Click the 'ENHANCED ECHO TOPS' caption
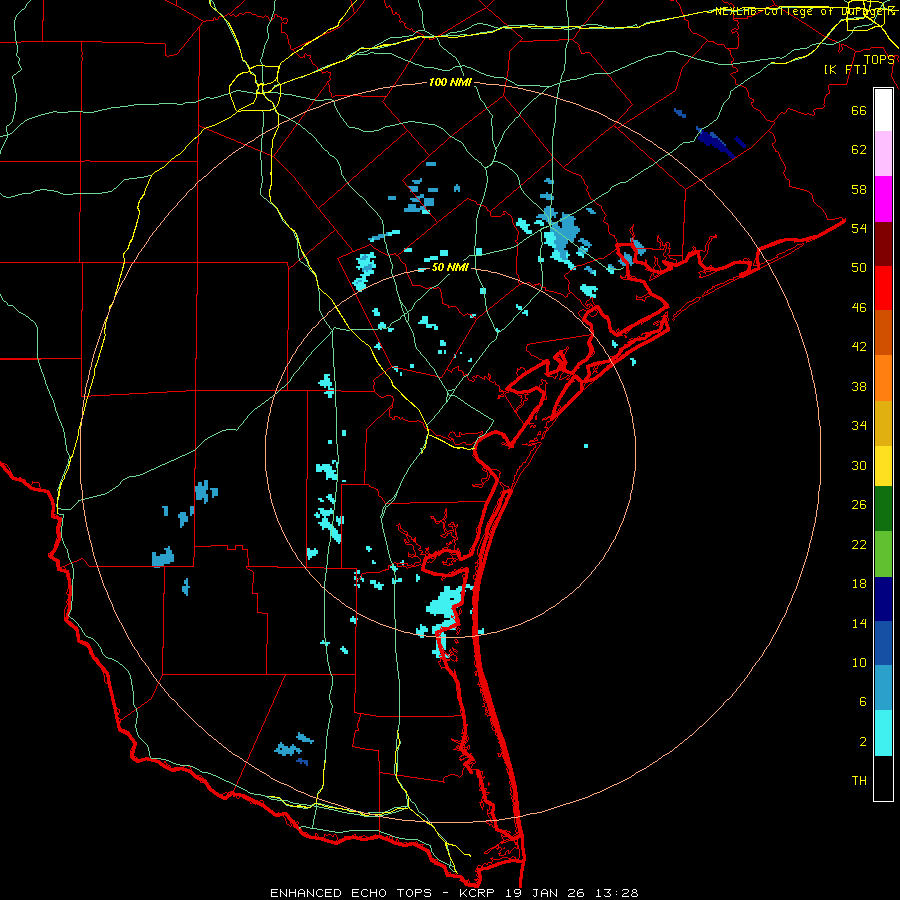900x900 pixels. click(351, 893)
